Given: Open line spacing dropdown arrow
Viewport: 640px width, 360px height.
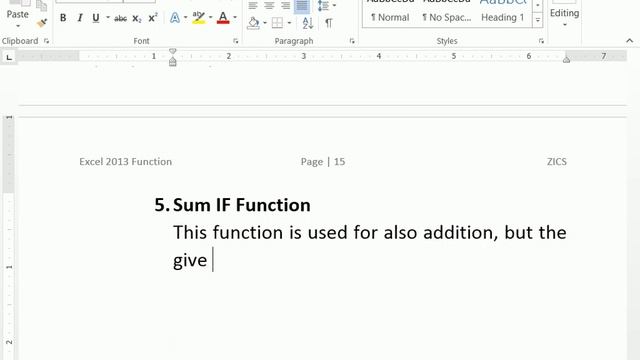Looking at the screenshot, I should [x=334, y=5].
